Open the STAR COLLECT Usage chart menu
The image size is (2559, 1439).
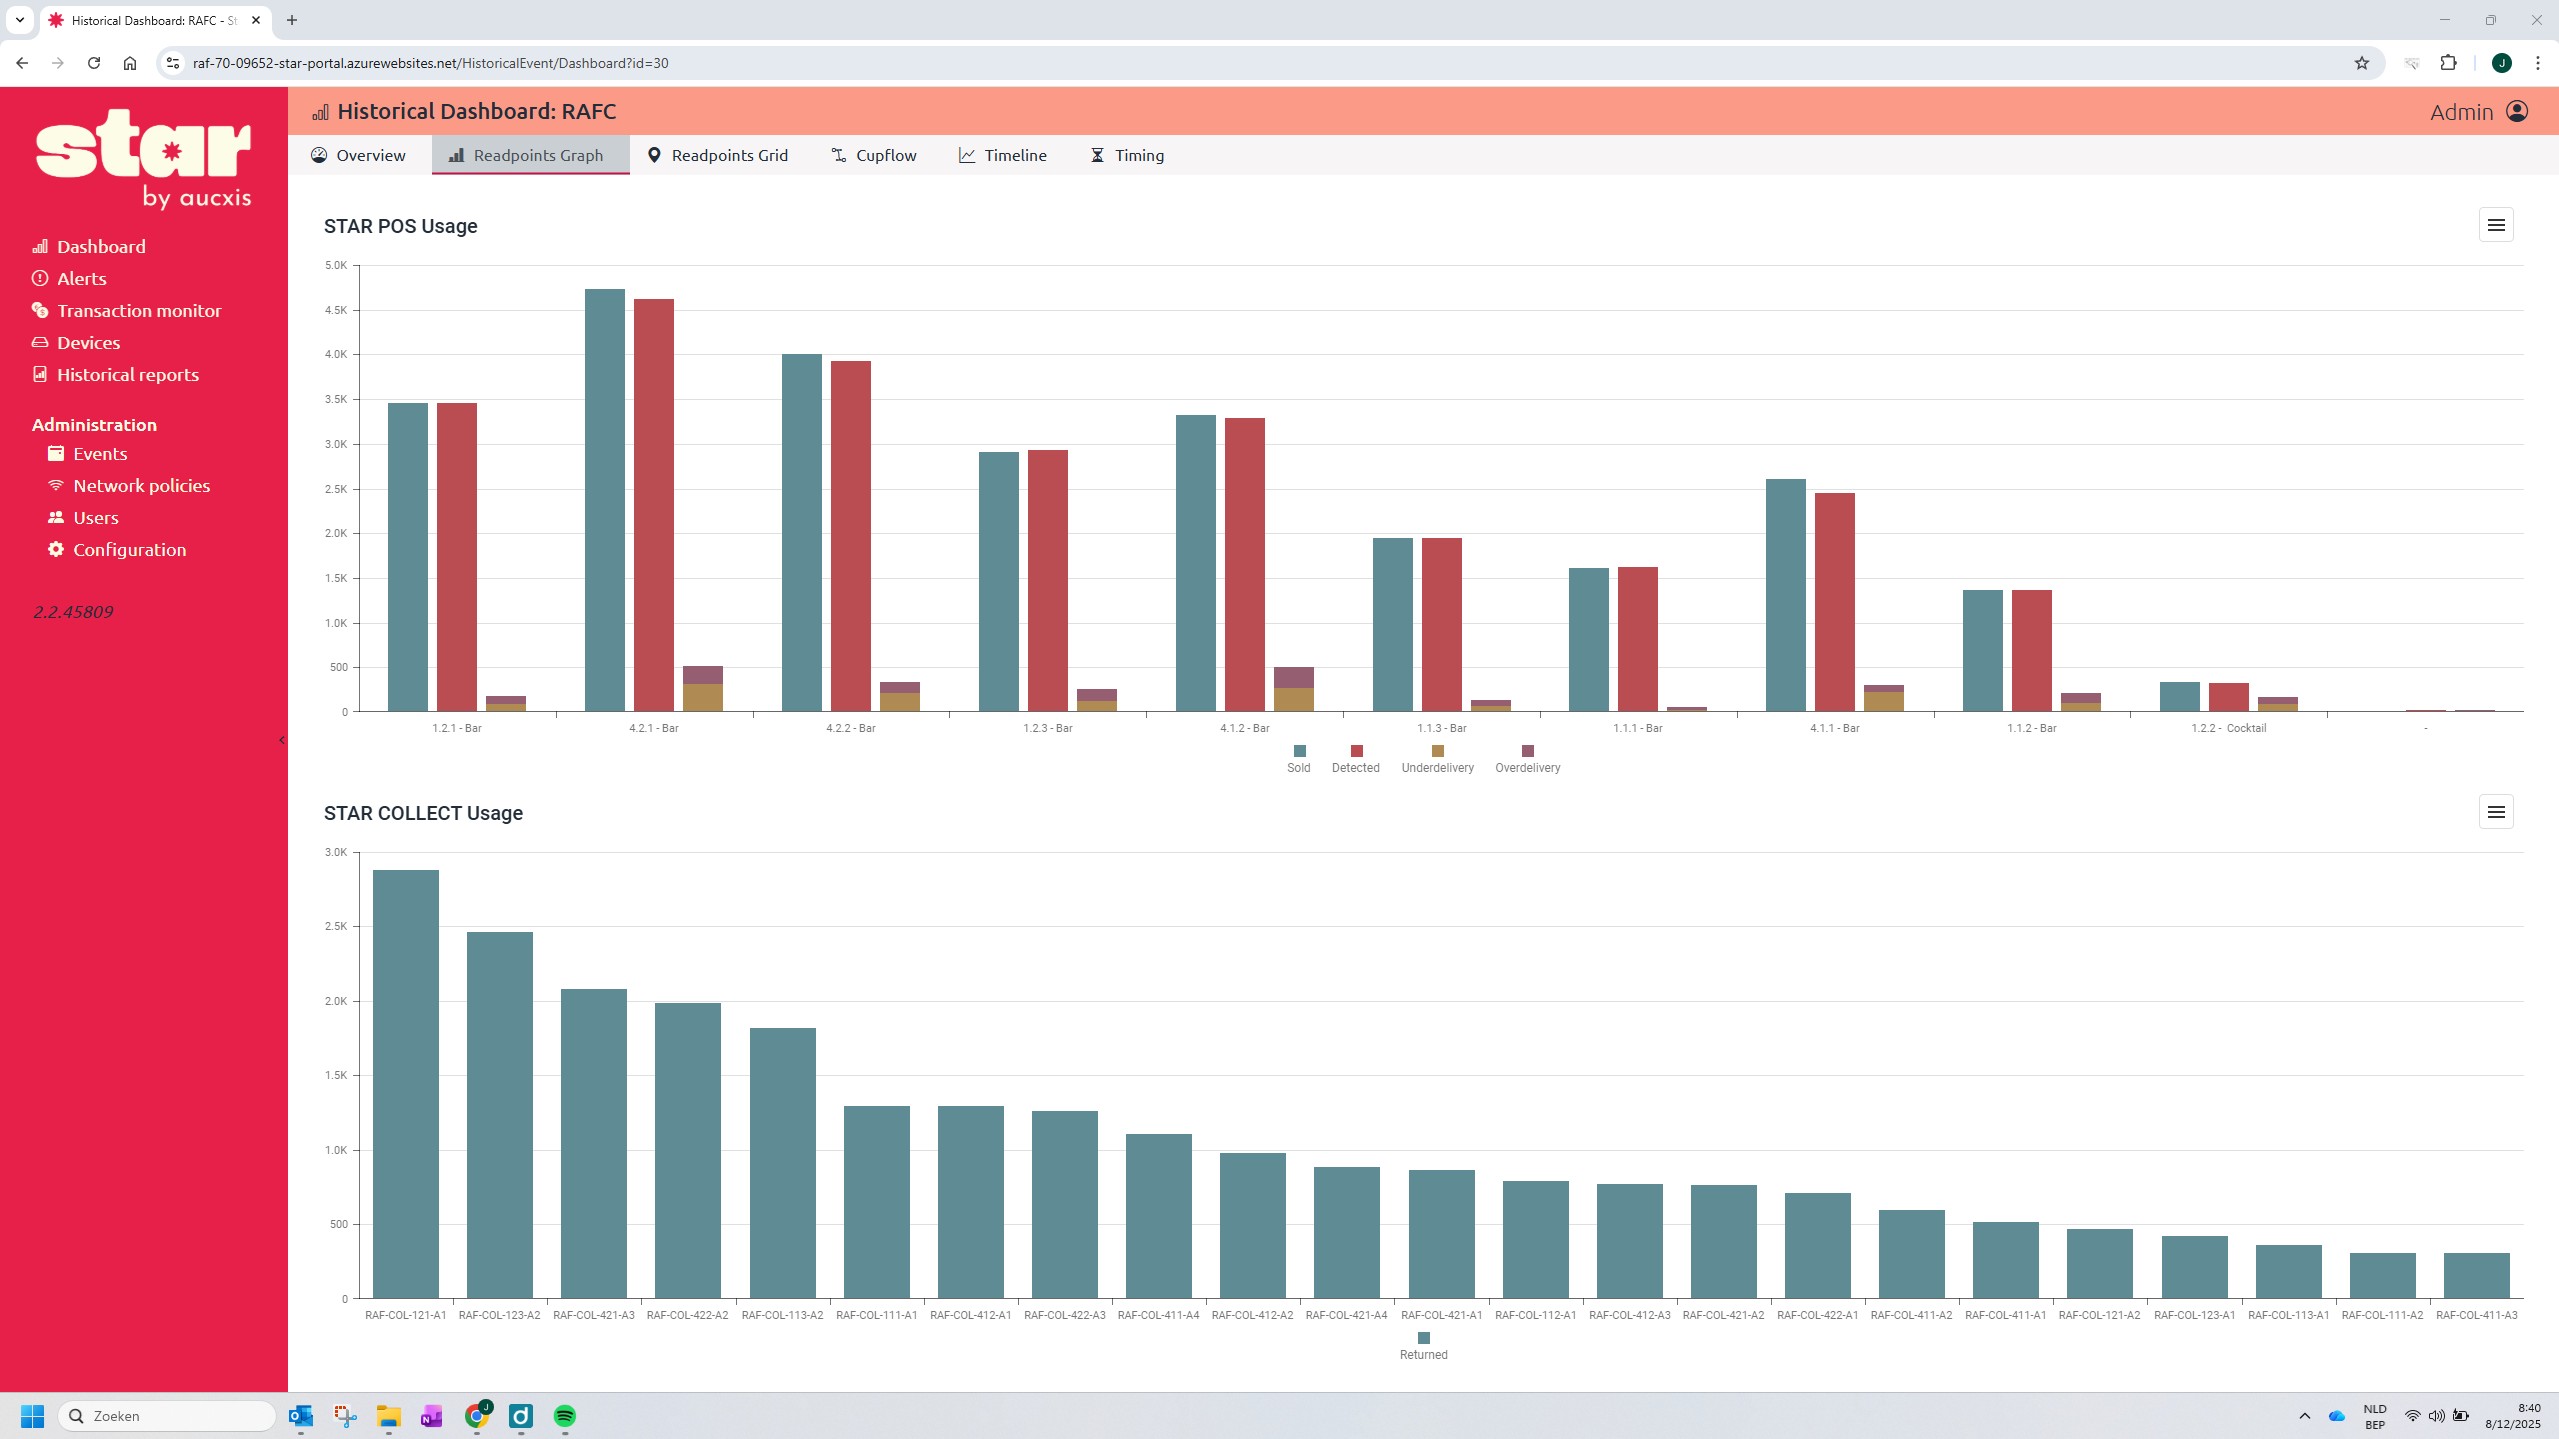pos(2496,812)
